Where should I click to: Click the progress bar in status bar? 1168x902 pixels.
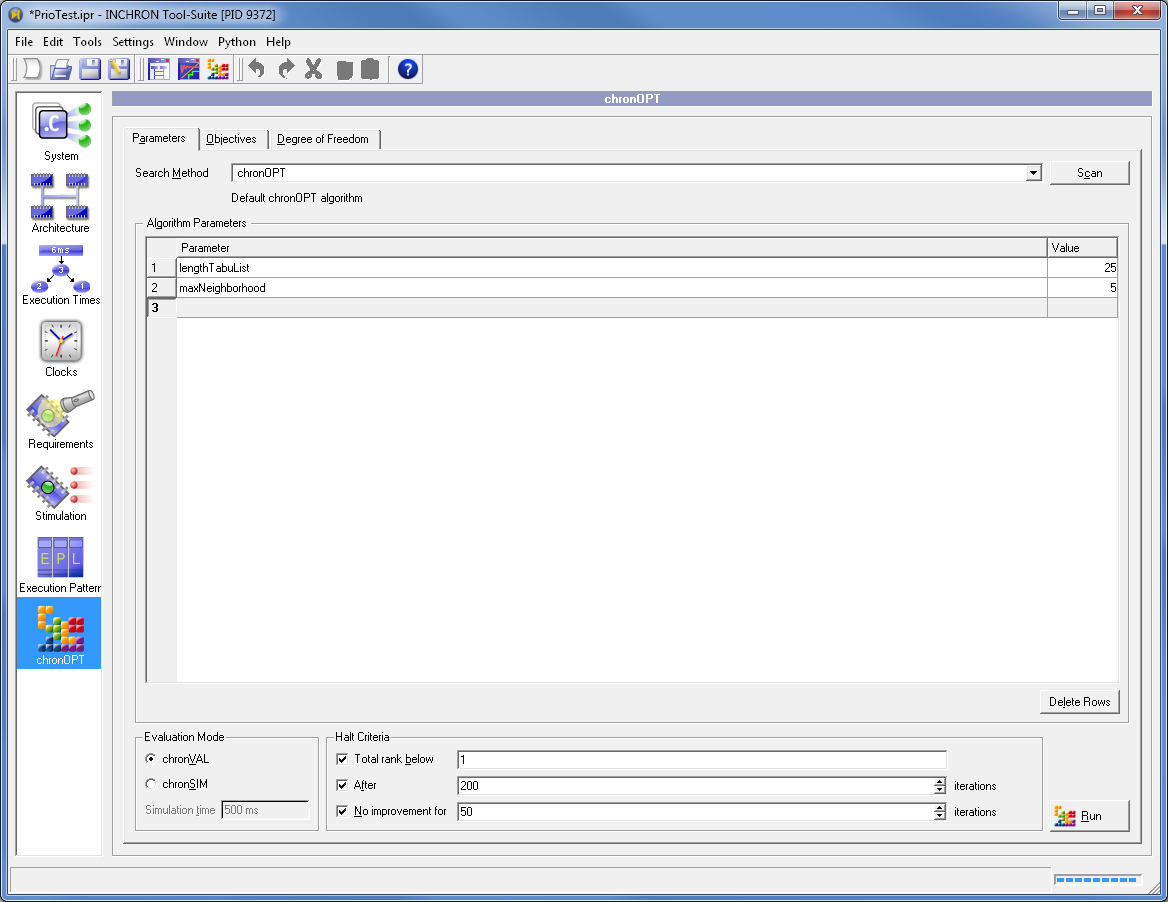point(1097,880)
